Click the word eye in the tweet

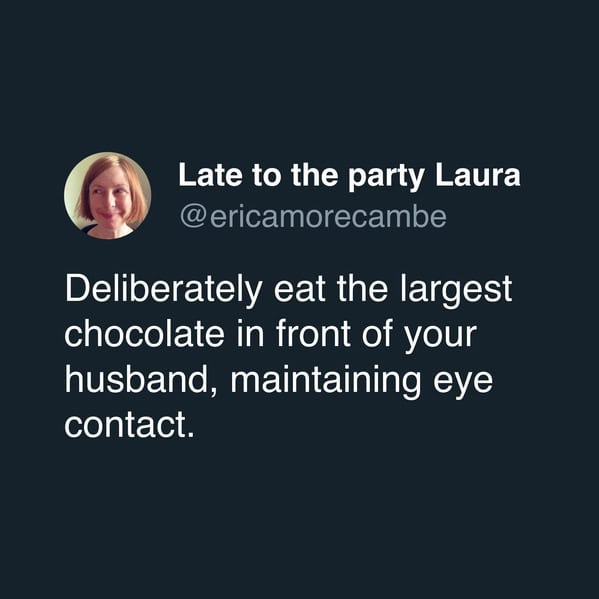463,384
